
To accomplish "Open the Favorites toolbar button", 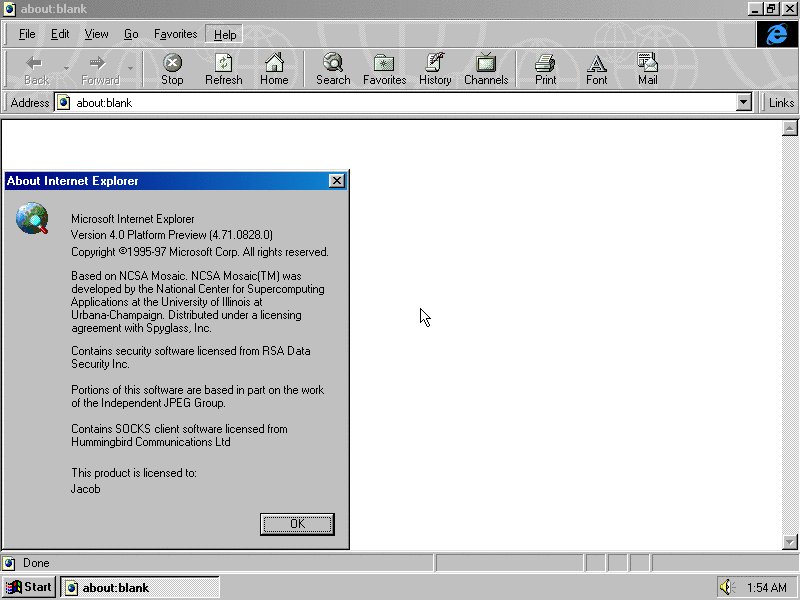I will coord(384,69).
